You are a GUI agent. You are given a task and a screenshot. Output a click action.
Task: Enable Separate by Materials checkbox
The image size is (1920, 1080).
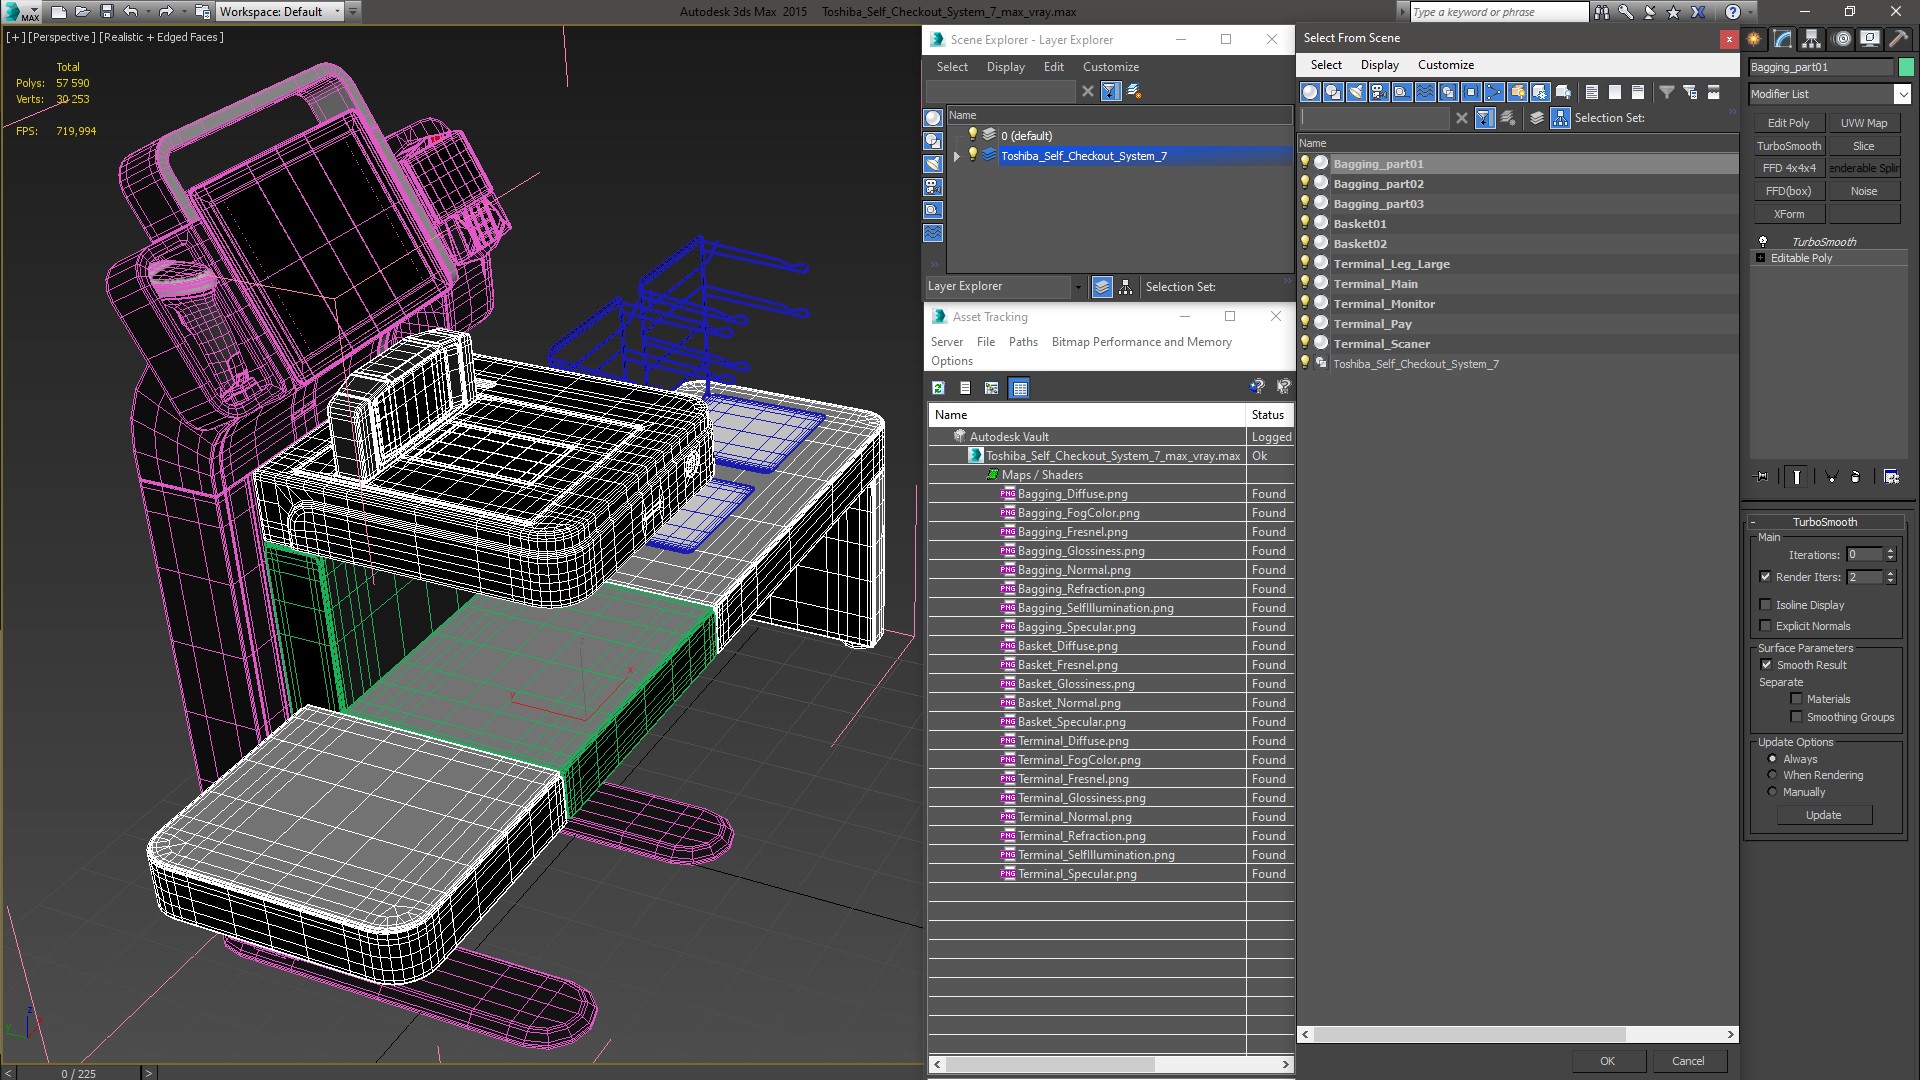coord(1796,699)
